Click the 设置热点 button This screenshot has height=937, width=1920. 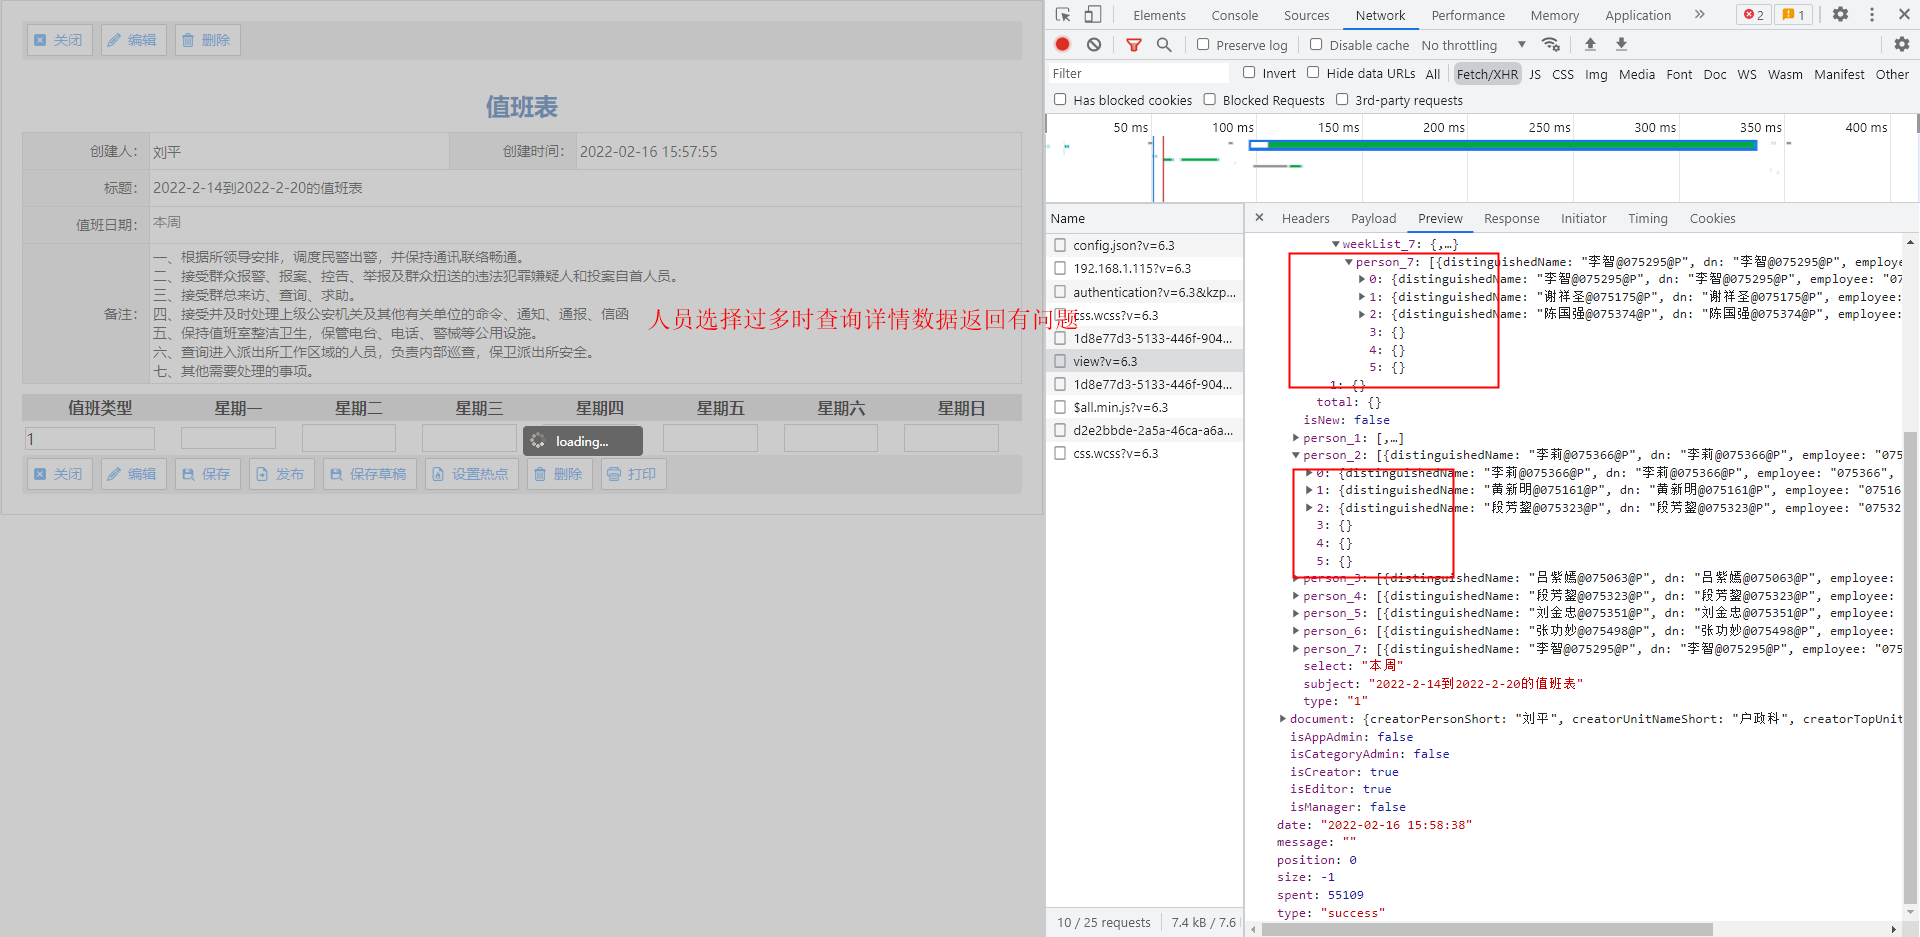pos(470,474)
